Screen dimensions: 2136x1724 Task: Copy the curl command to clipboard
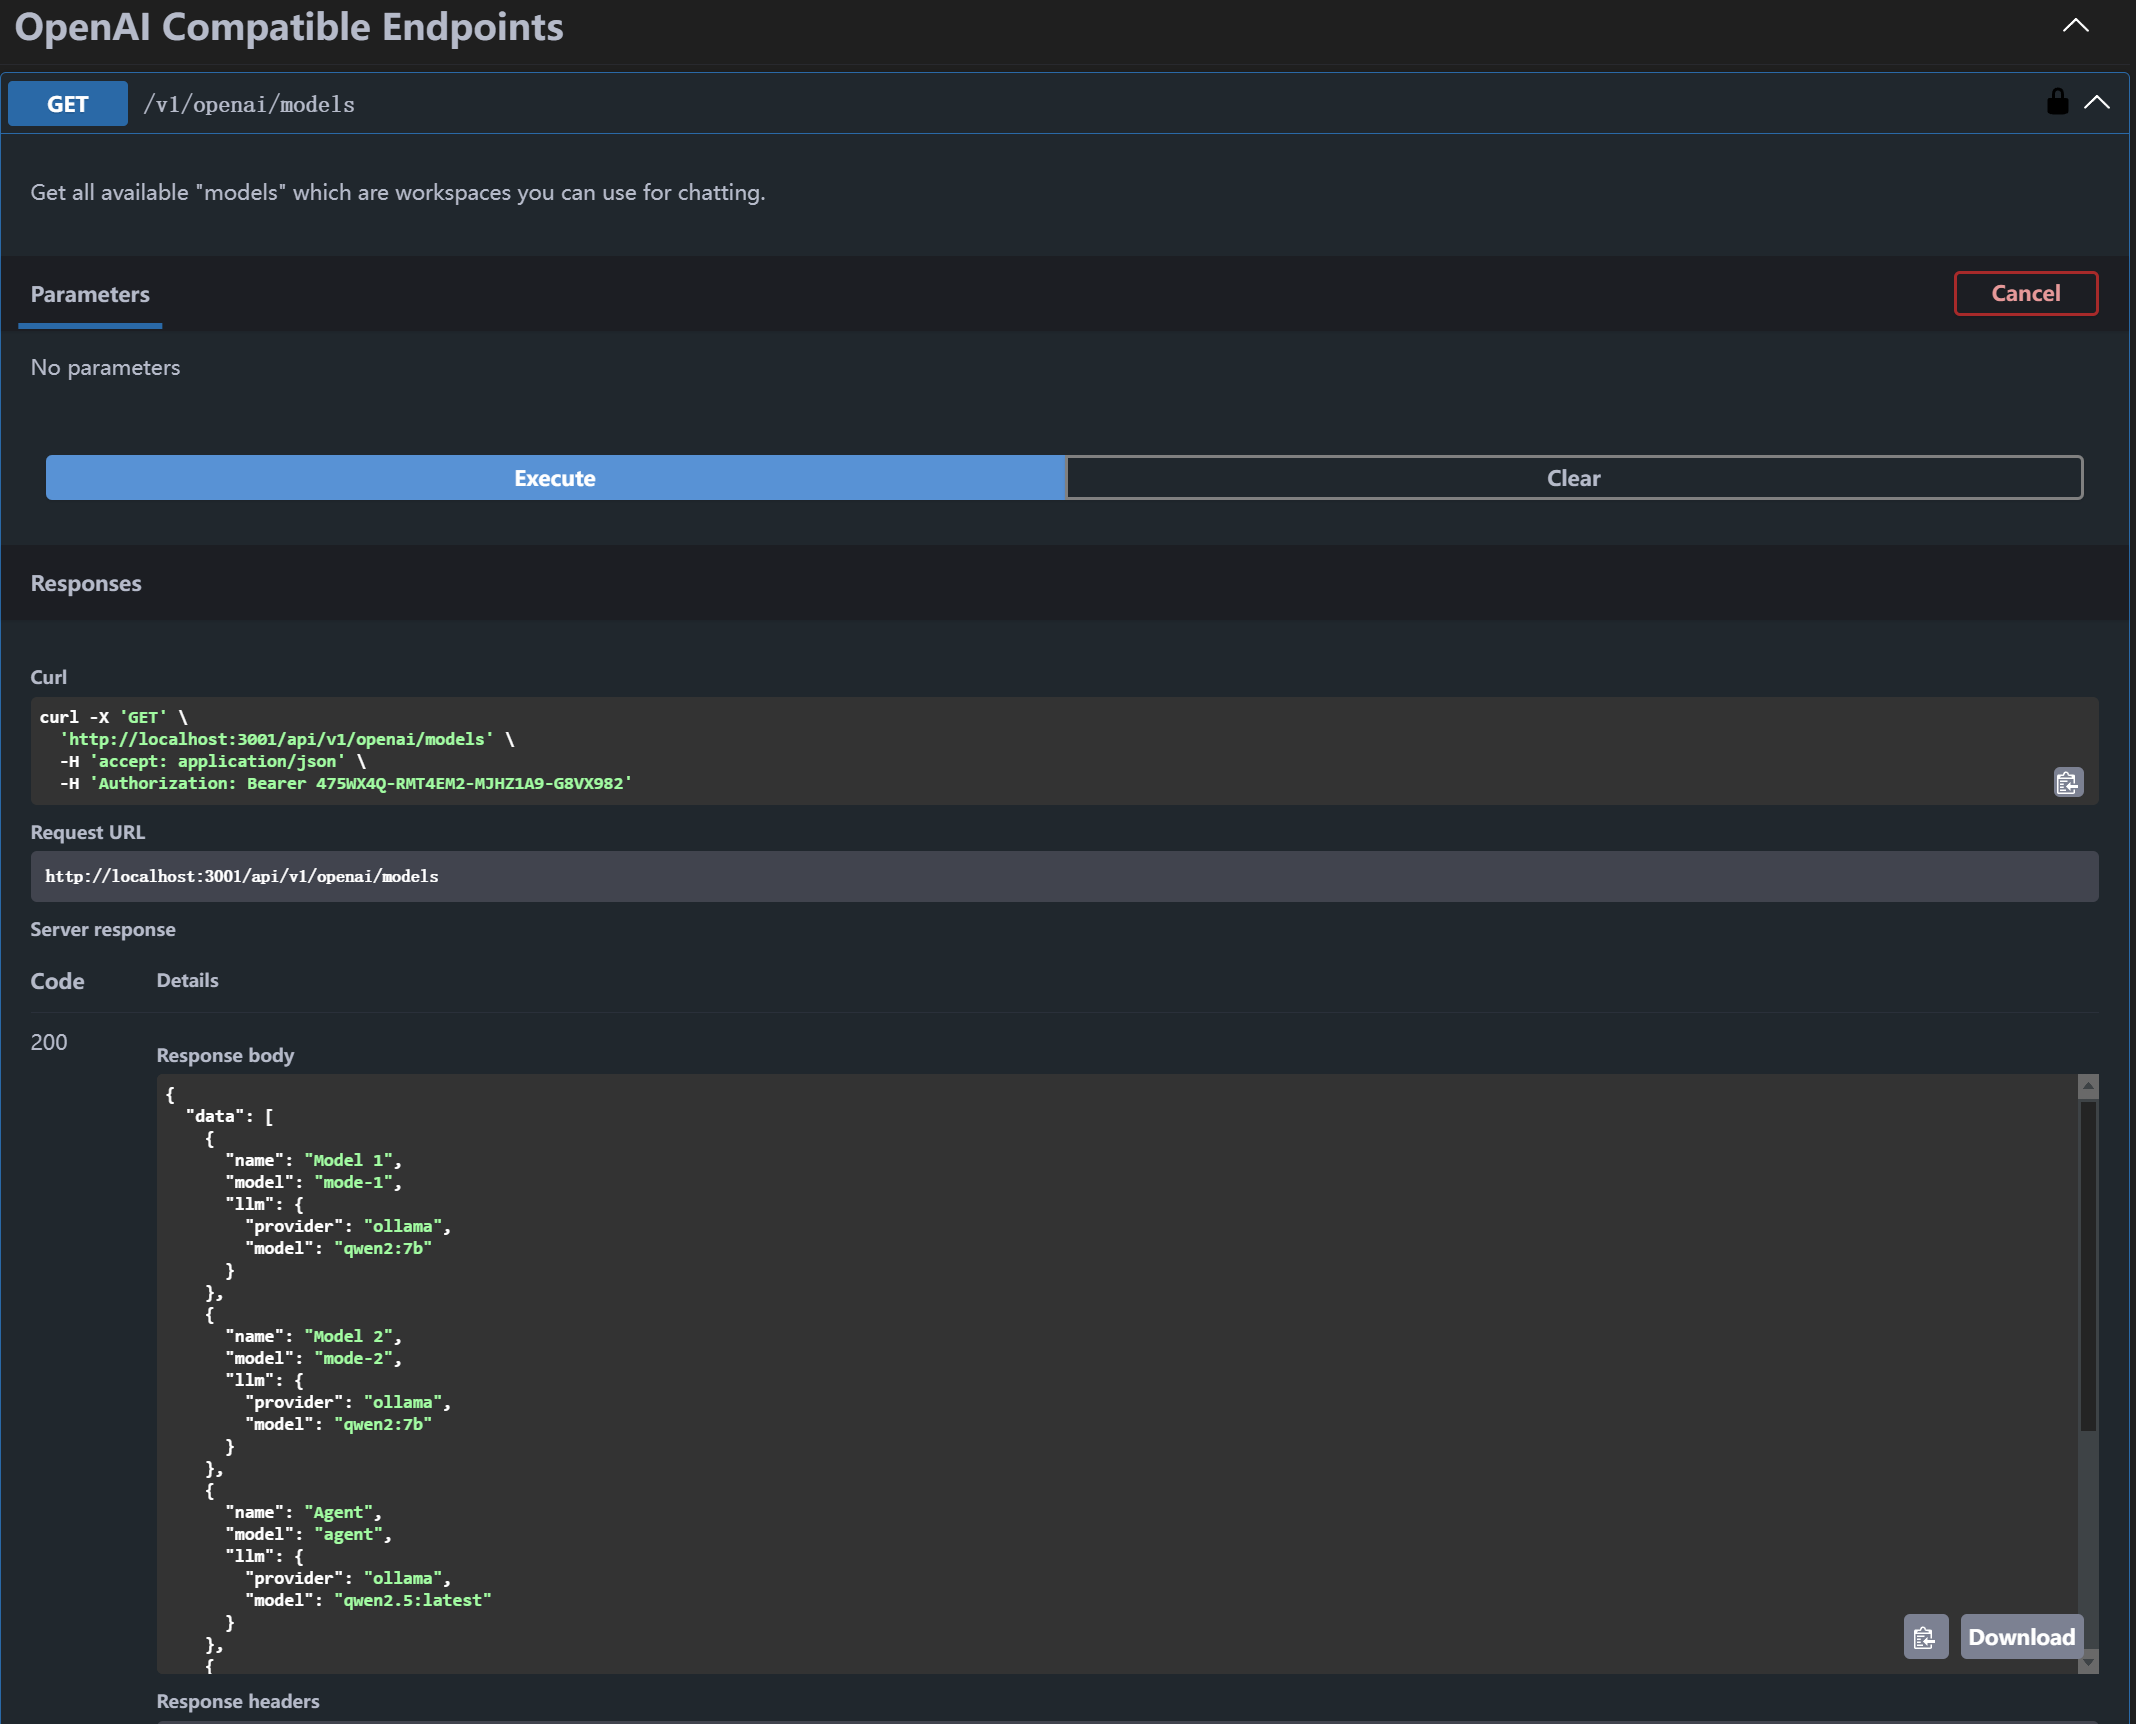tap(2068, 782)
